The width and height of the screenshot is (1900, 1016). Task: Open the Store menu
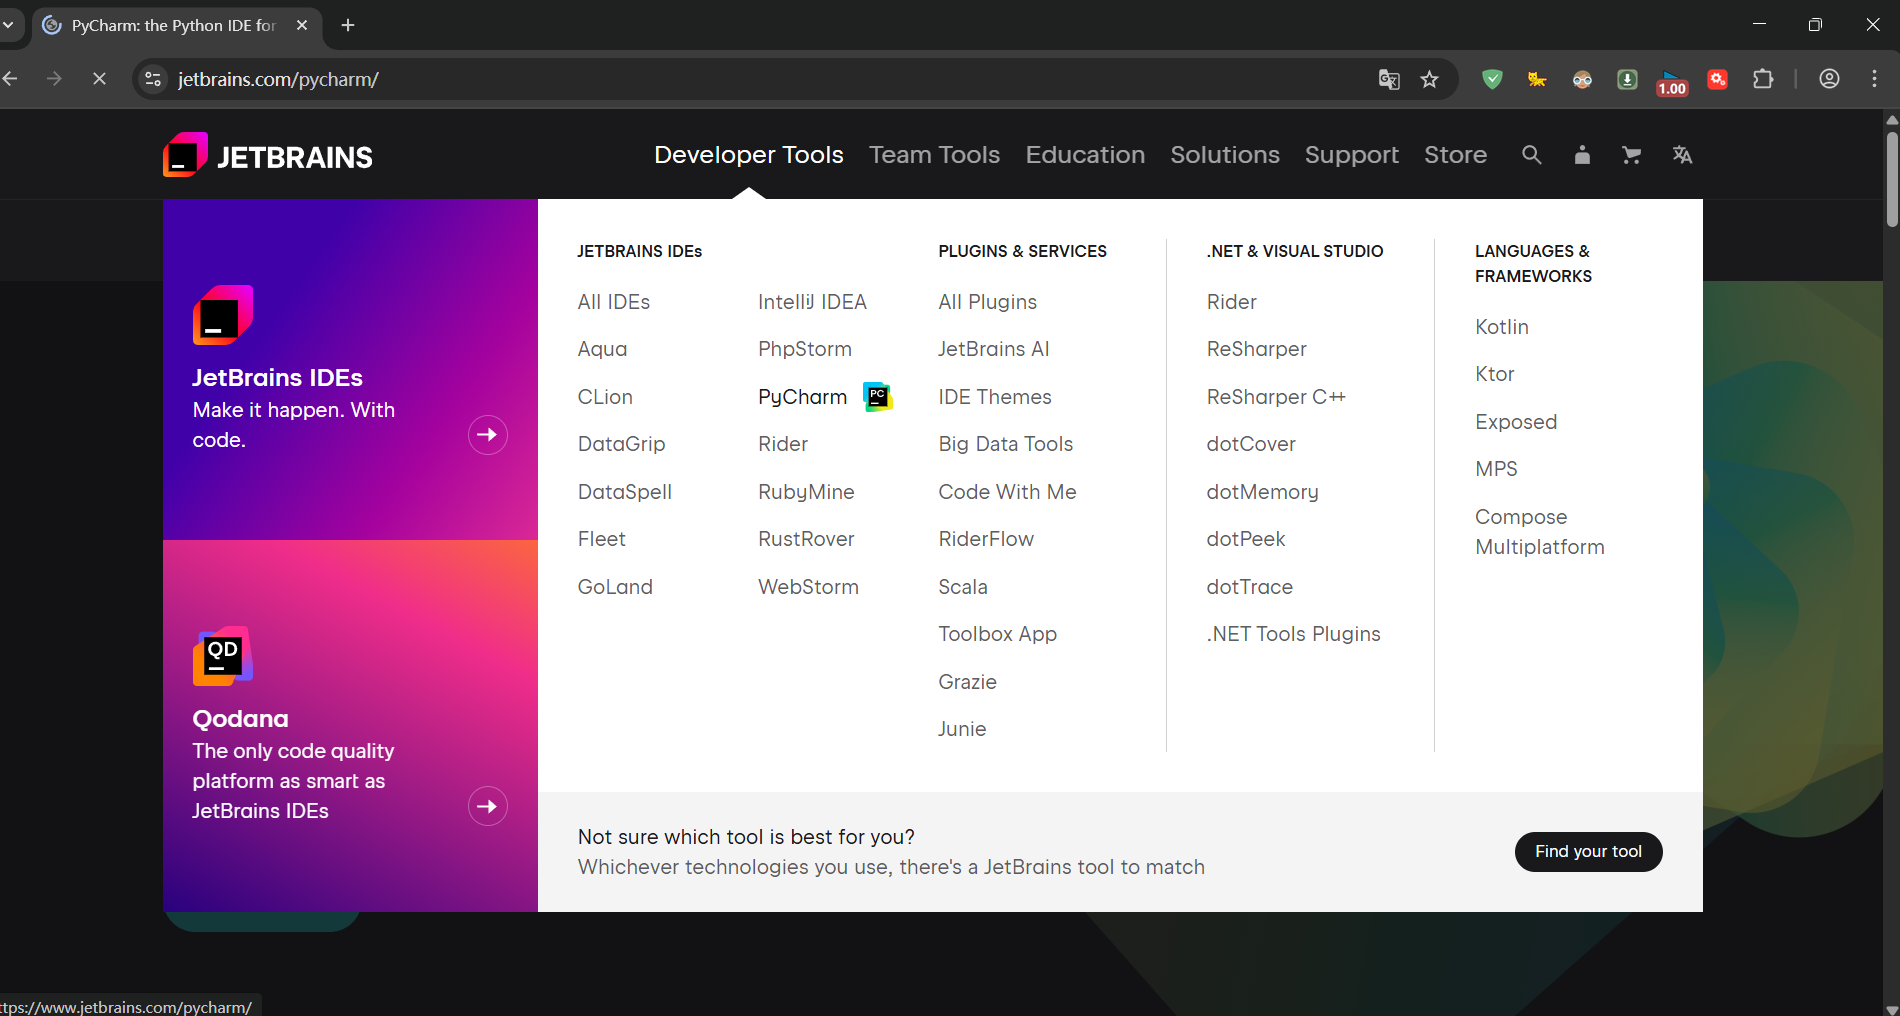1455,155
